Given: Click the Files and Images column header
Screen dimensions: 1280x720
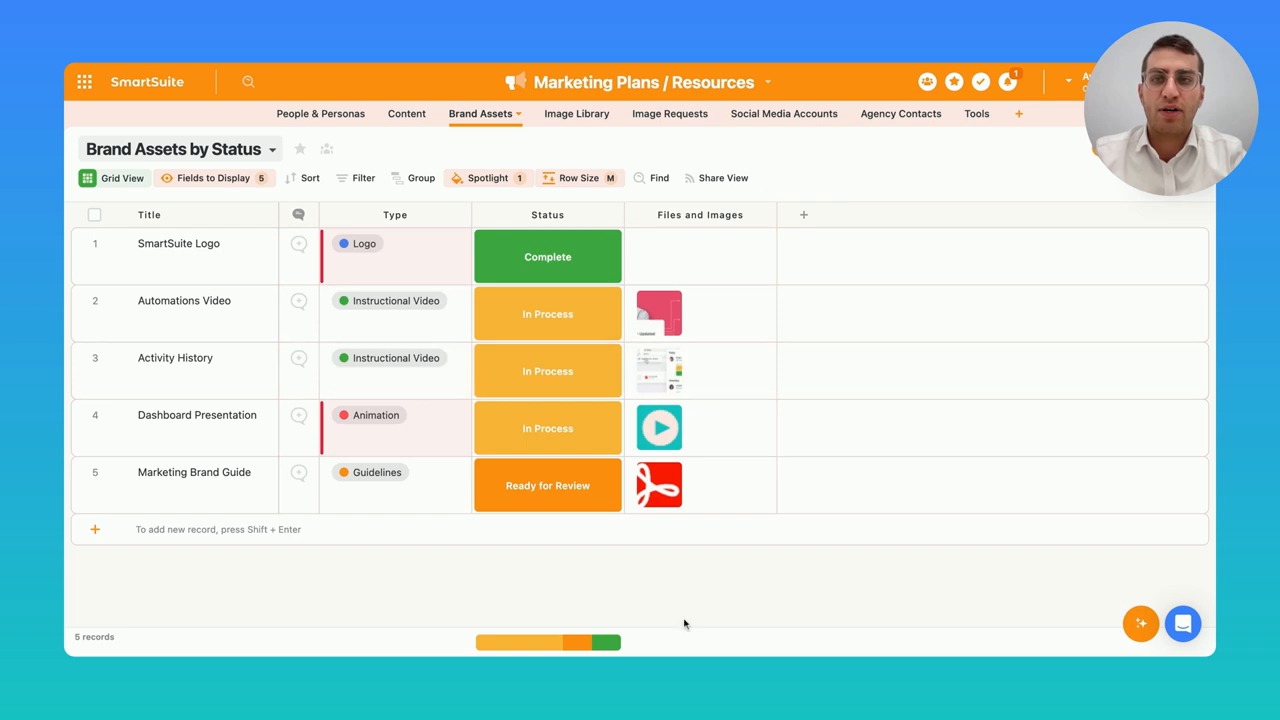Looking at the screenshot, I should tap(700, 215).
